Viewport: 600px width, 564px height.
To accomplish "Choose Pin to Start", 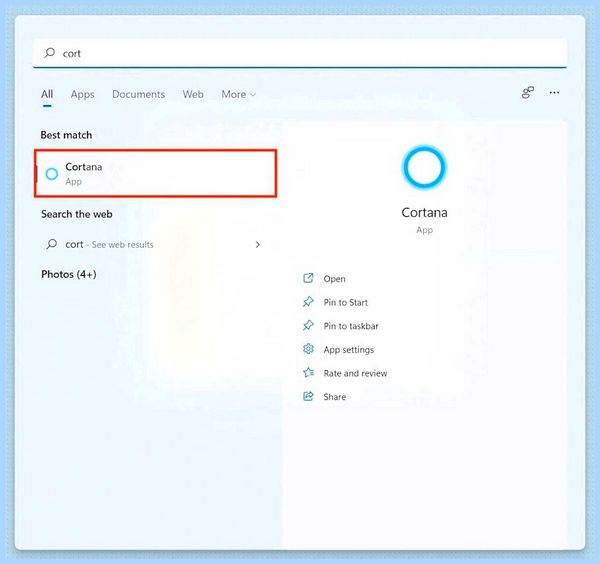I will (x=346, y=303).
